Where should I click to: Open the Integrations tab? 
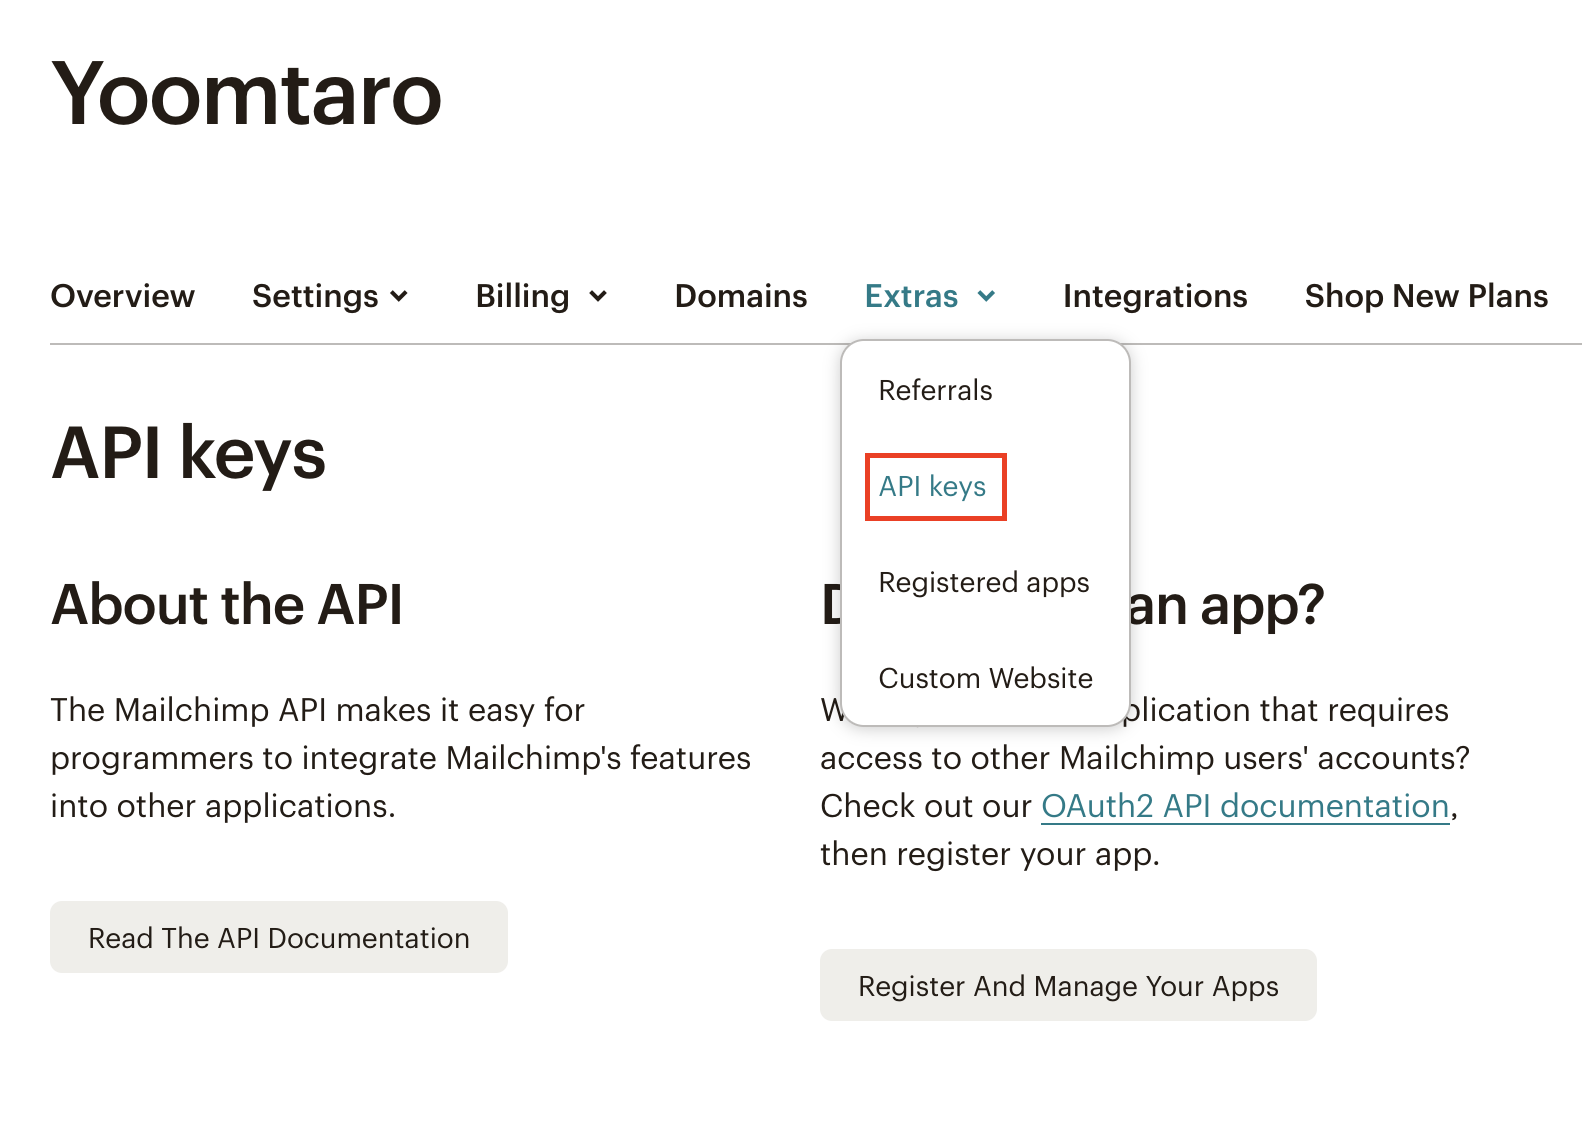1155,296
